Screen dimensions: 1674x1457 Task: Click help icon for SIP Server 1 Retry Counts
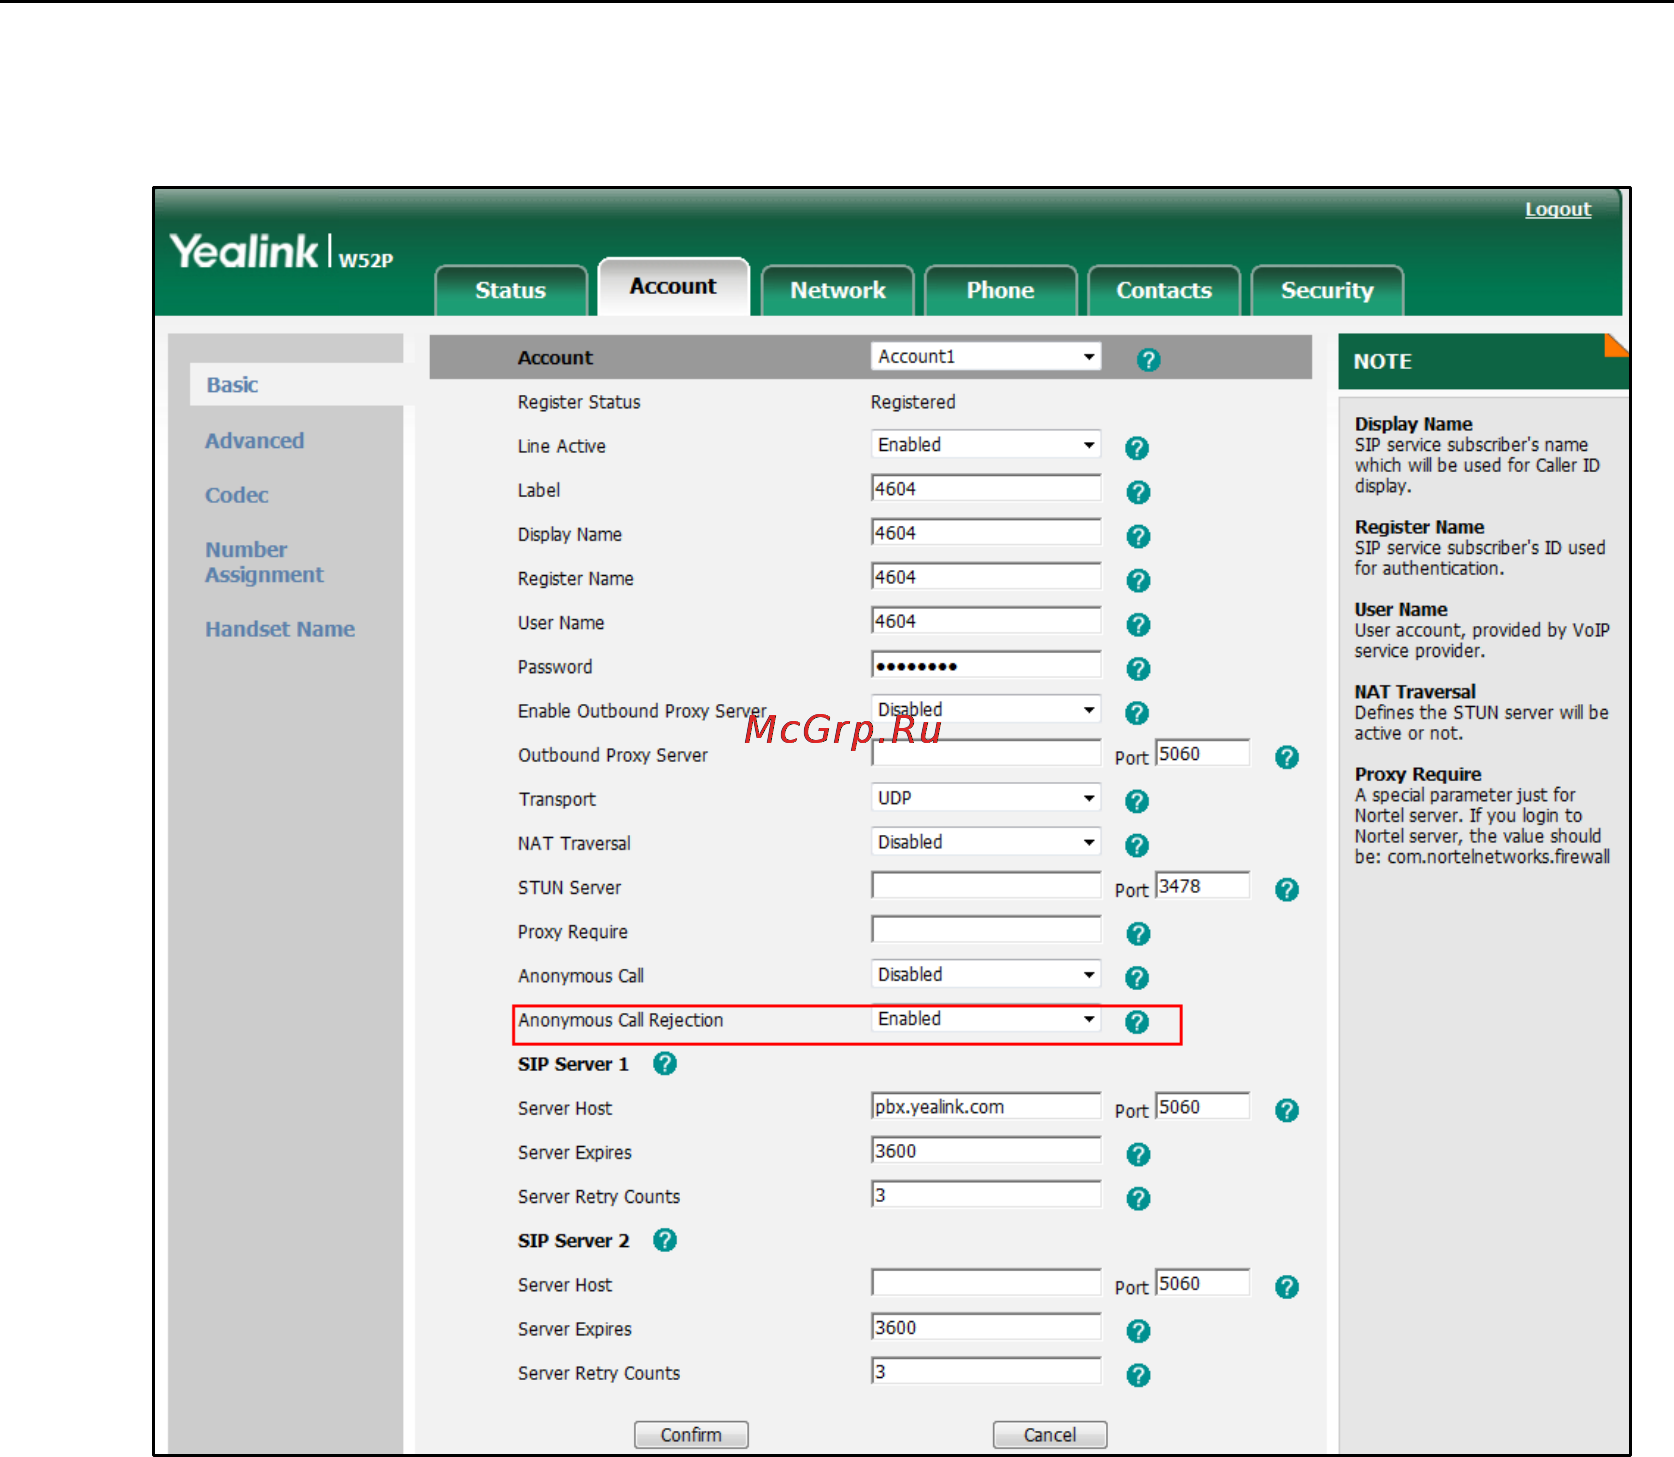1138,1198
